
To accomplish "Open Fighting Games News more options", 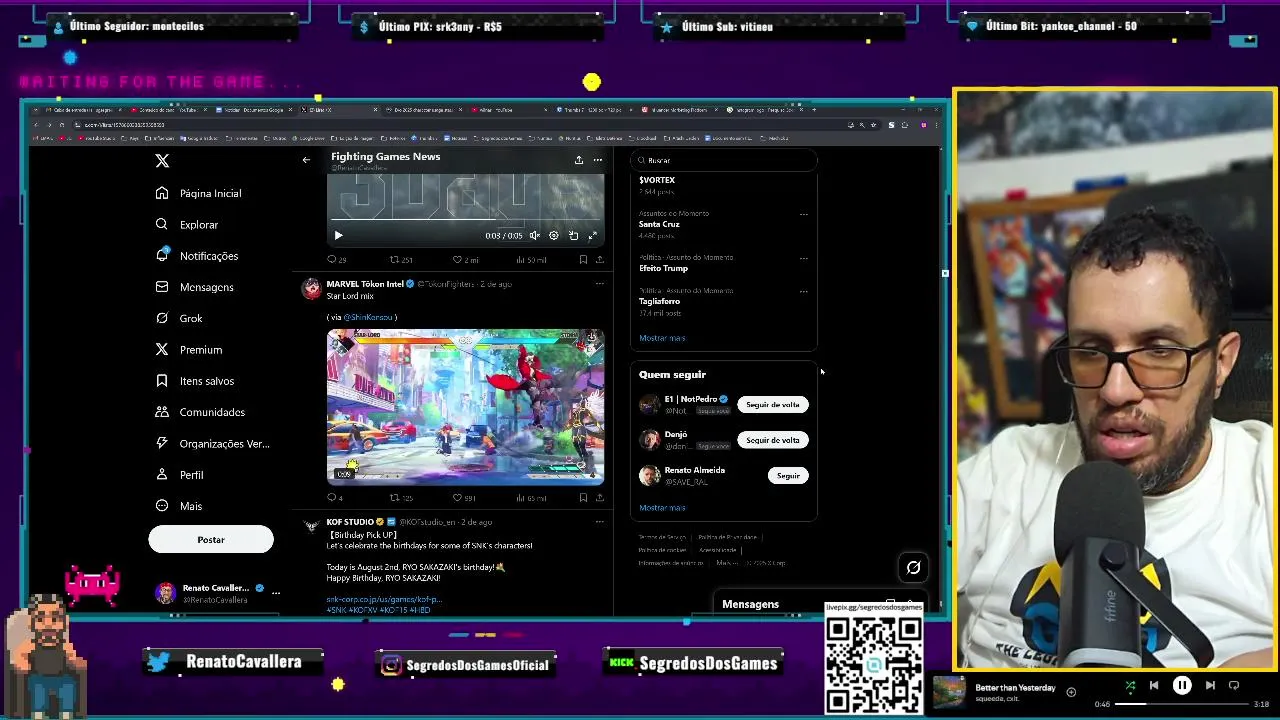I will coord(598,160).
